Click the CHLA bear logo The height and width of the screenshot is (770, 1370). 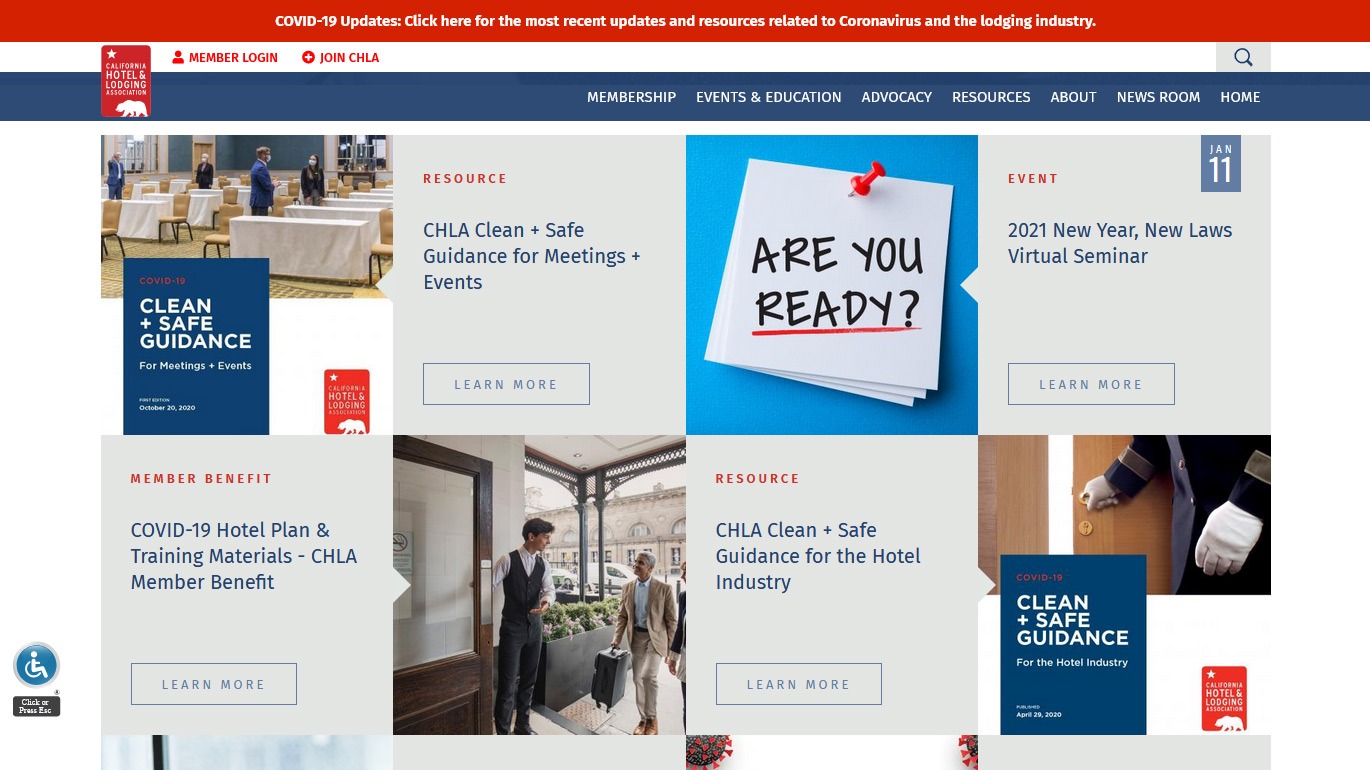(x=126, y=81)
